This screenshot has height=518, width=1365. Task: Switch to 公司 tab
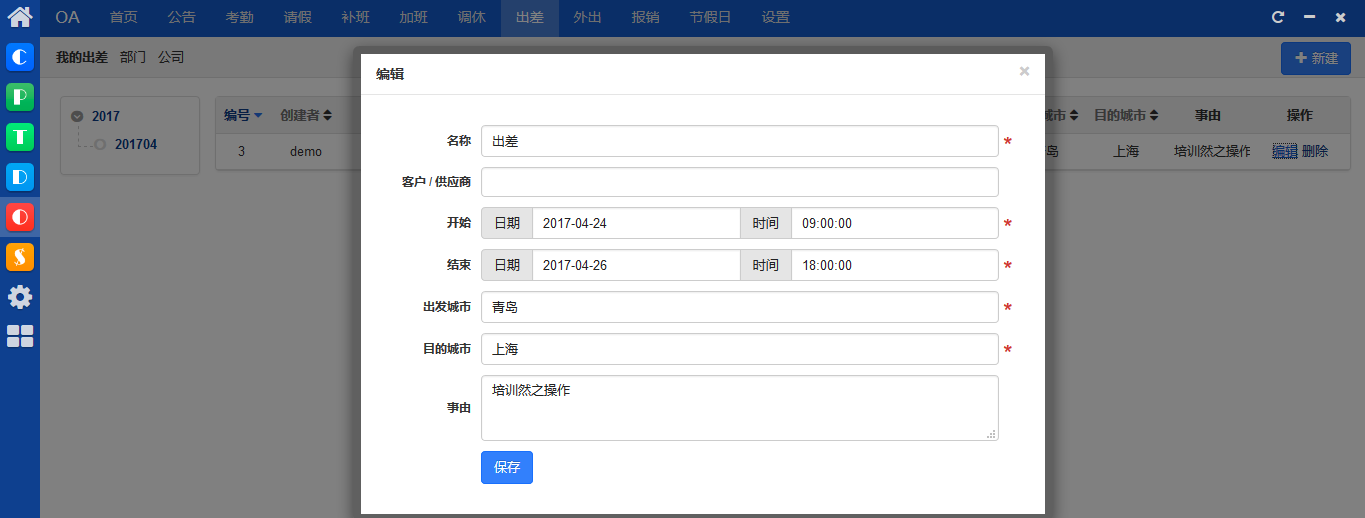point(171,58)
